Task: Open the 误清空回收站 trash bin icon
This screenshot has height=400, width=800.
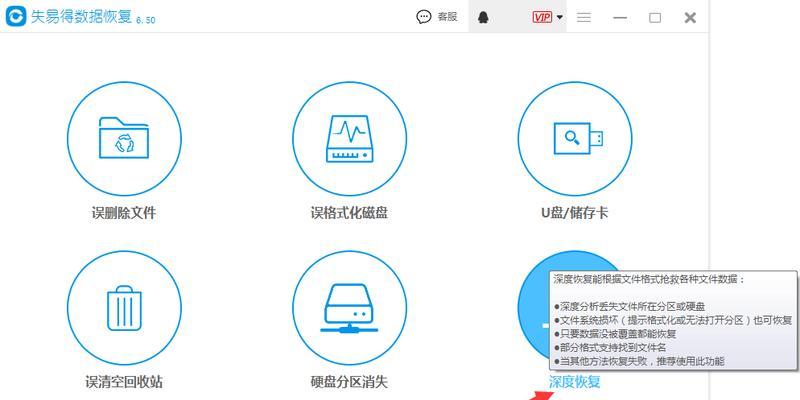Action: coord(124,308)
